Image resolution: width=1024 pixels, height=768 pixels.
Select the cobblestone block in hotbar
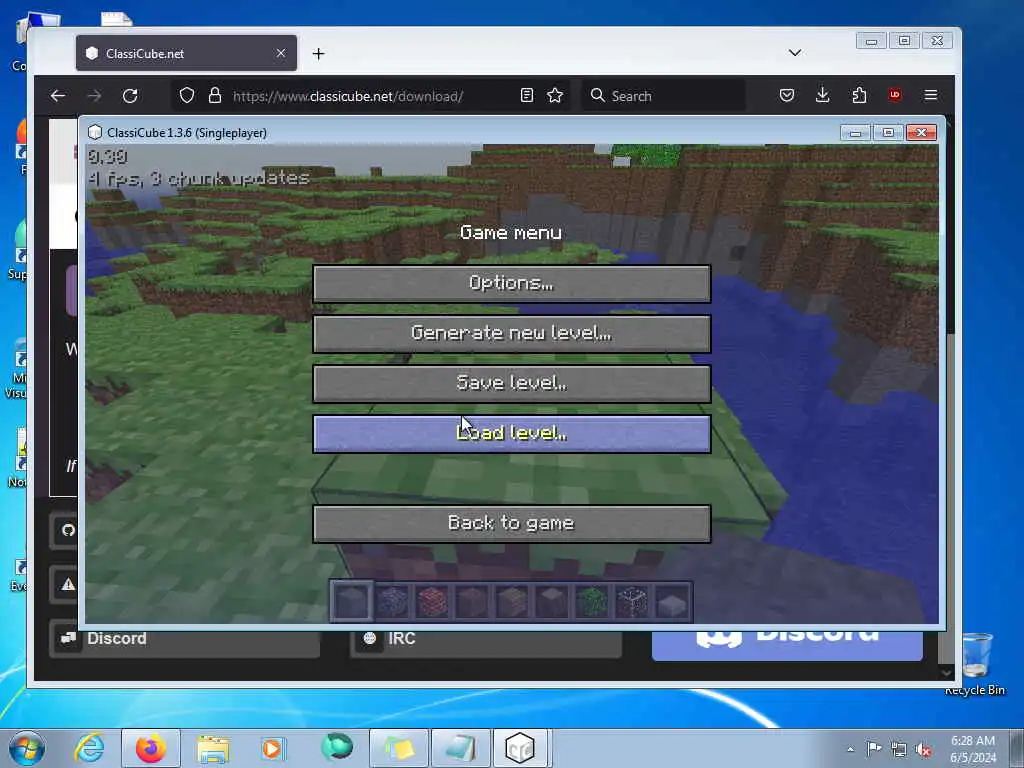392,601
